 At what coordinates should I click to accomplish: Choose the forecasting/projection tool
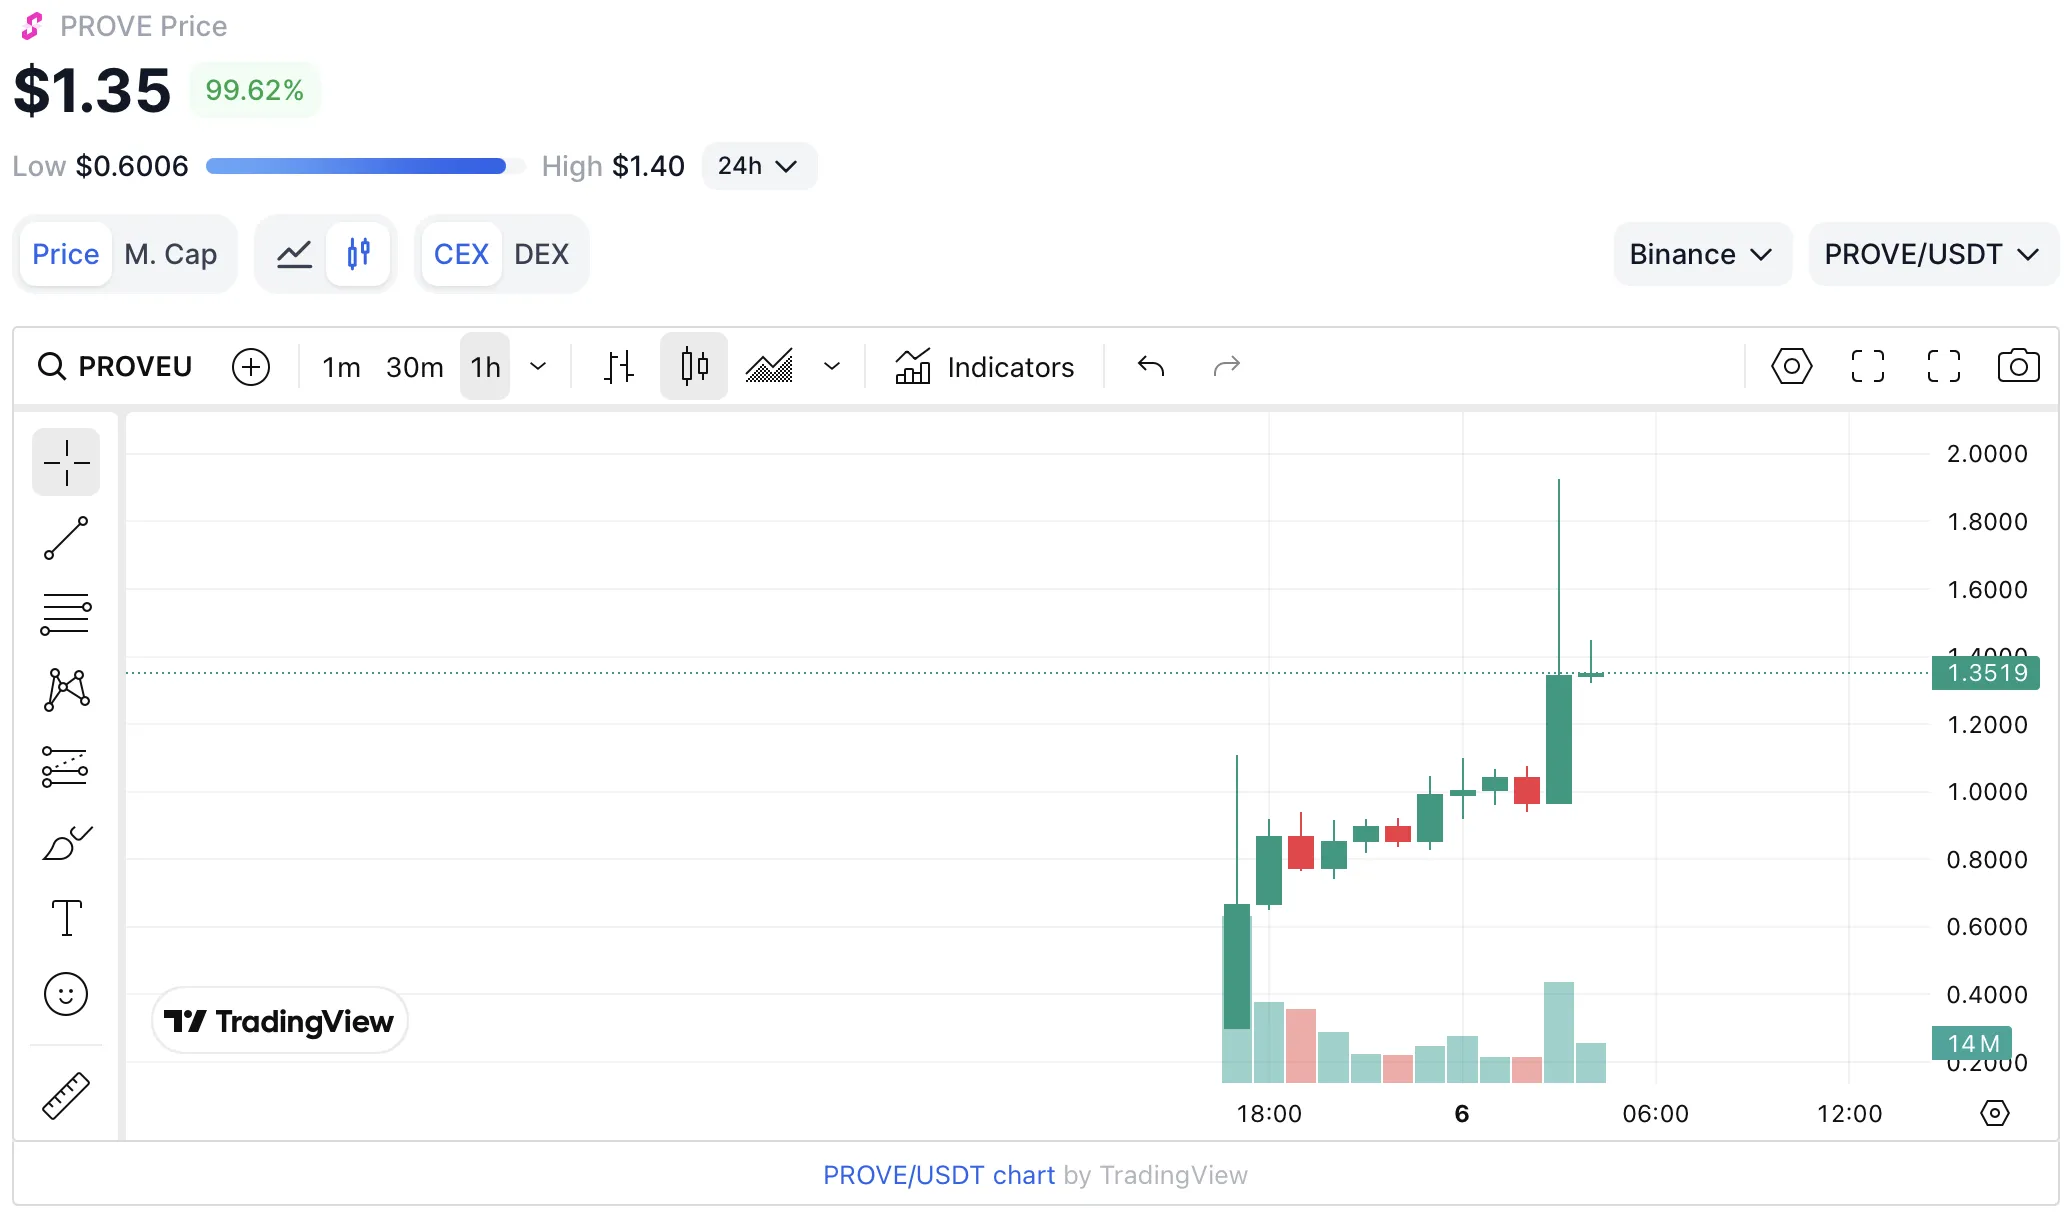tap(66, 767)
